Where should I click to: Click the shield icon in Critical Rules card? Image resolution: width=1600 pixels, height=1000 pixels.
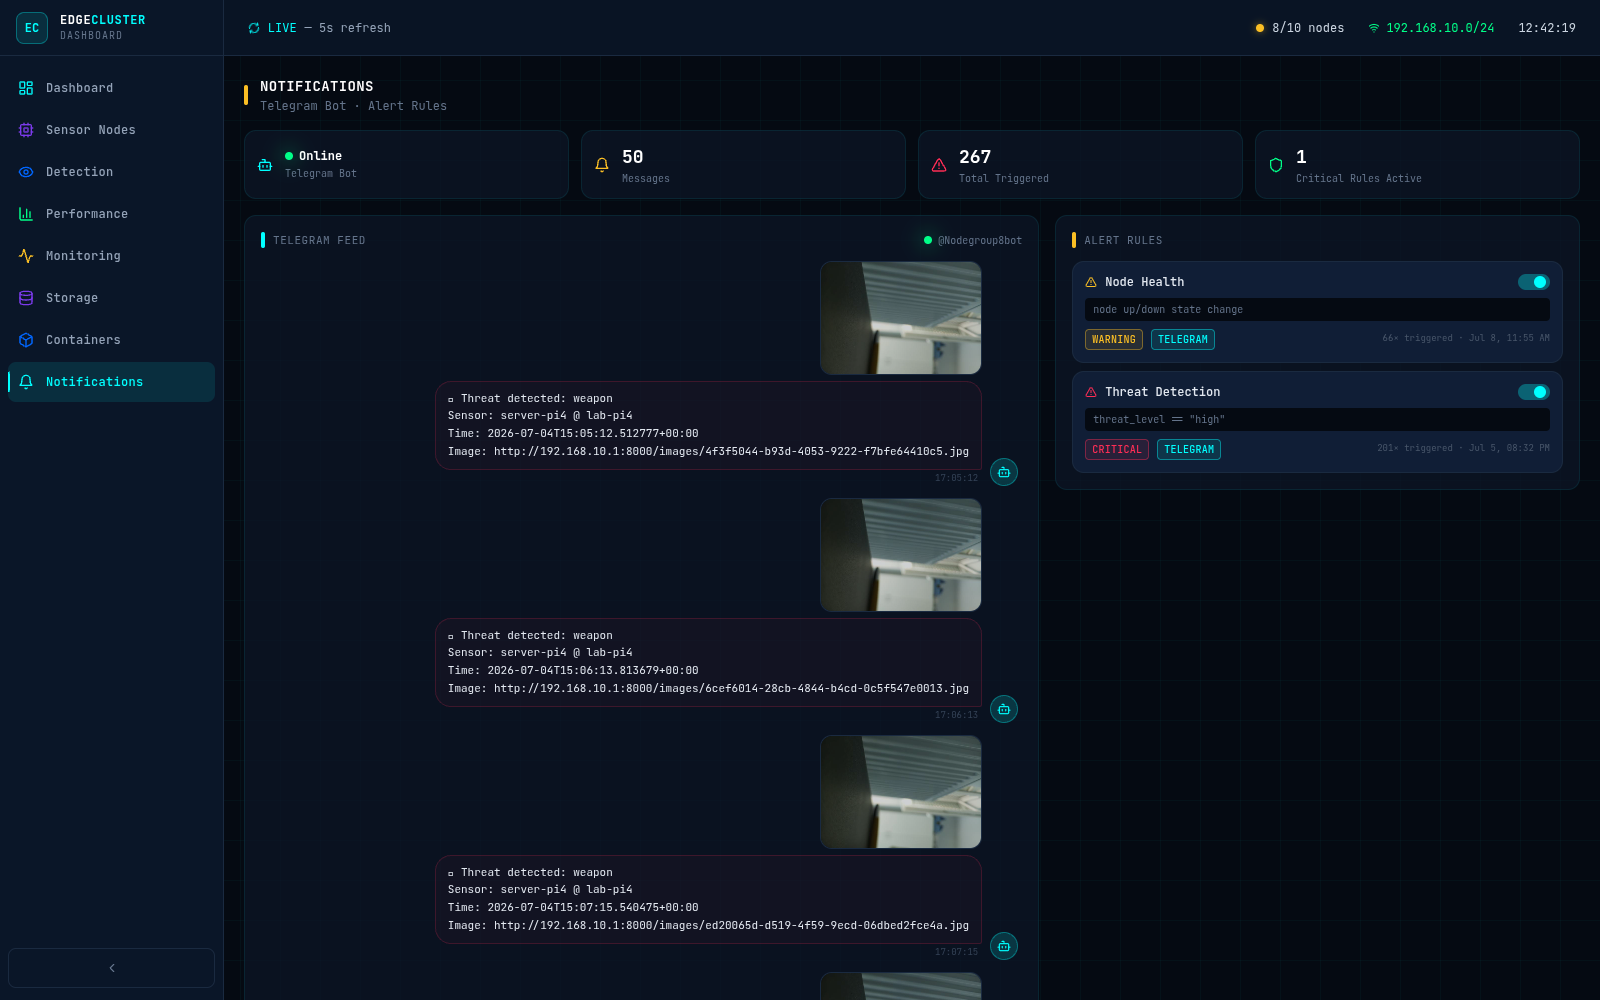1276,165
